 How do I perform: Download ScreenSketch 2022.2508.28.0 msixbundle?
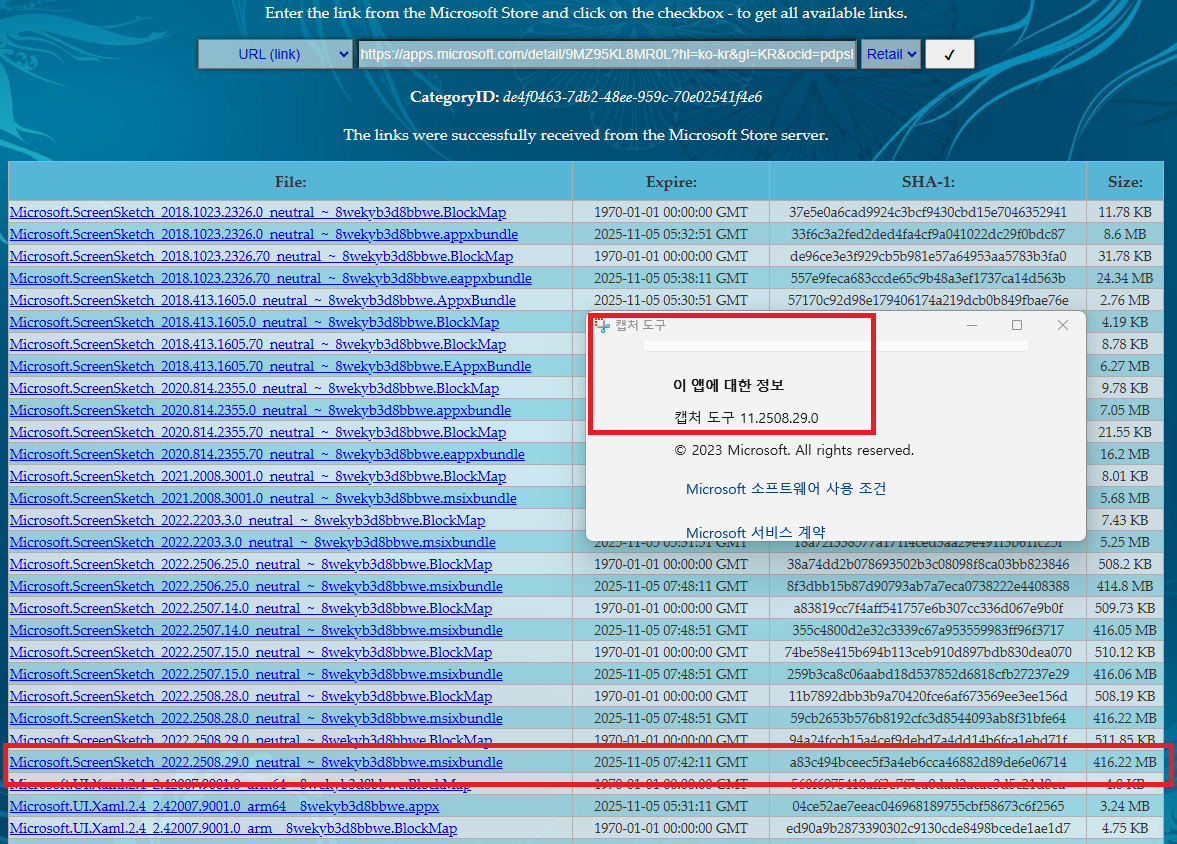point(256,718)
